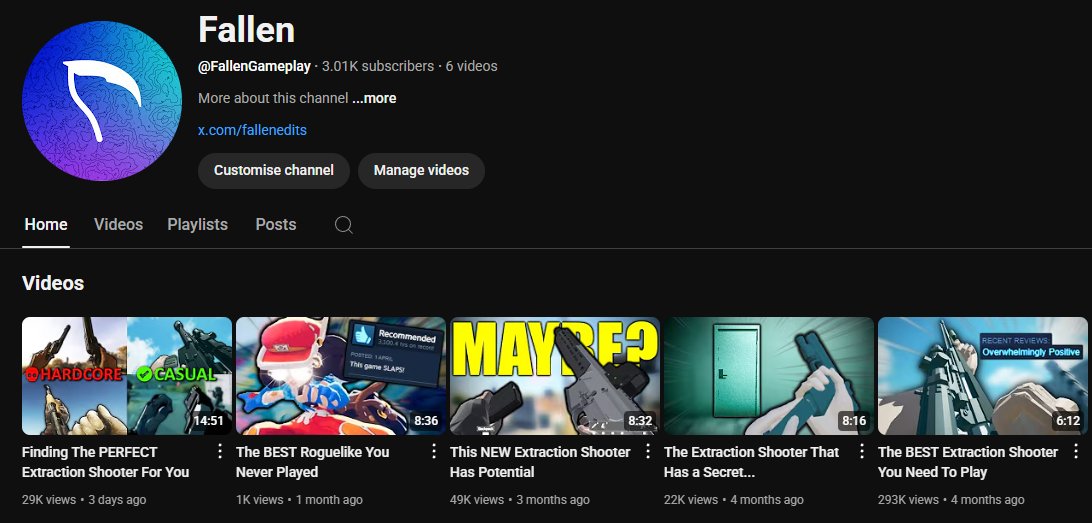Open options menu for BEST Extraction Shooter You Need
Image resolution: width=1092 pixels, height=523 pixels.
coord(1076,451)
